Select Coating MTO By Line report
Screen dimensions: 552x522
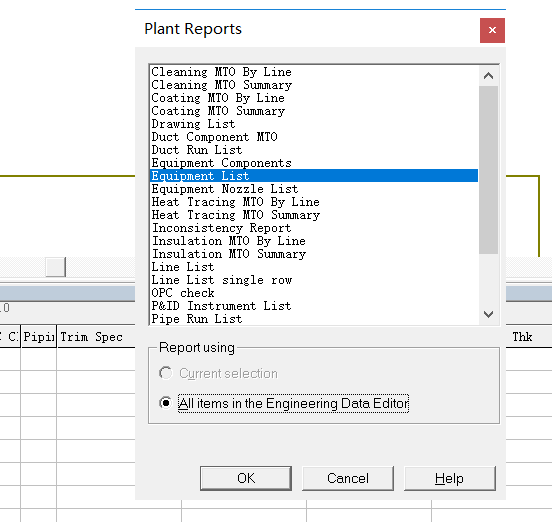[314, 98]
